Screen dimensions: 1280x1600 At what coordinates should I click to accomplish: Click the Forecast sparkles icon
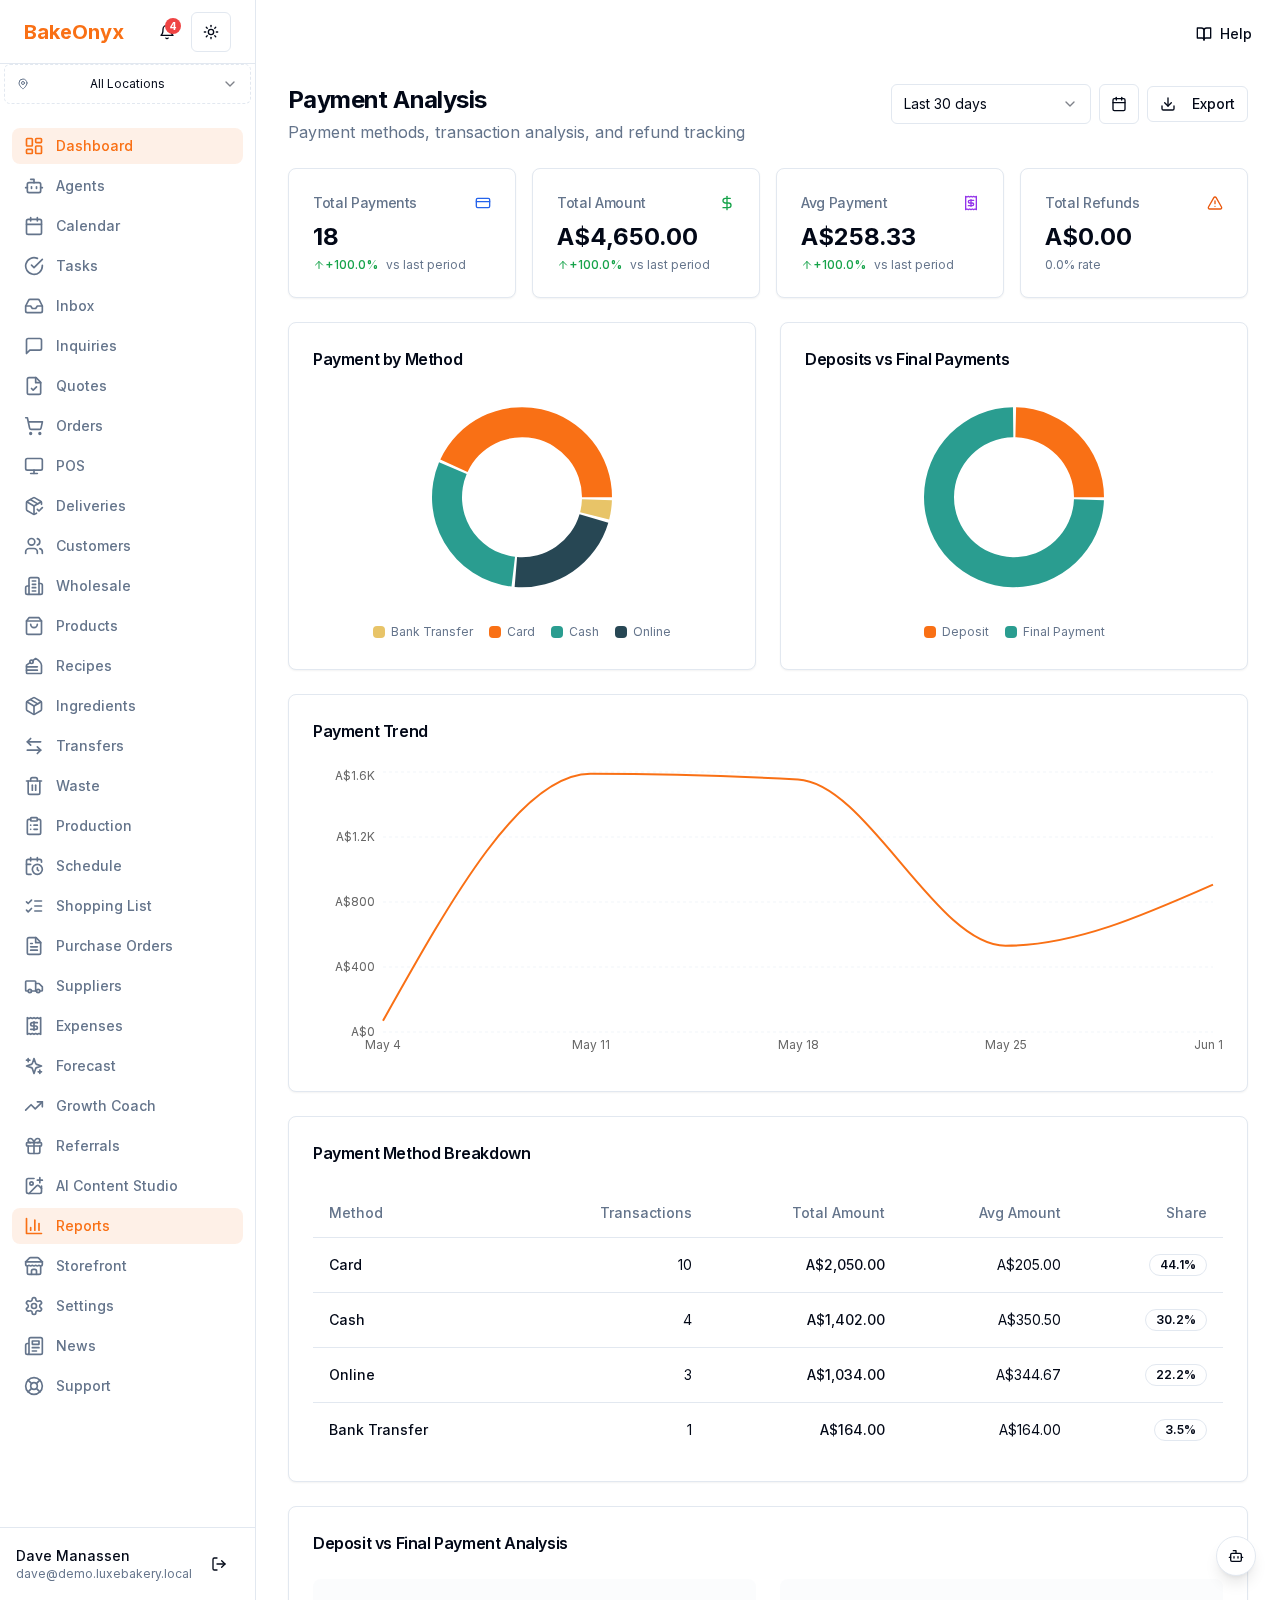click(x=34, y=1066)
